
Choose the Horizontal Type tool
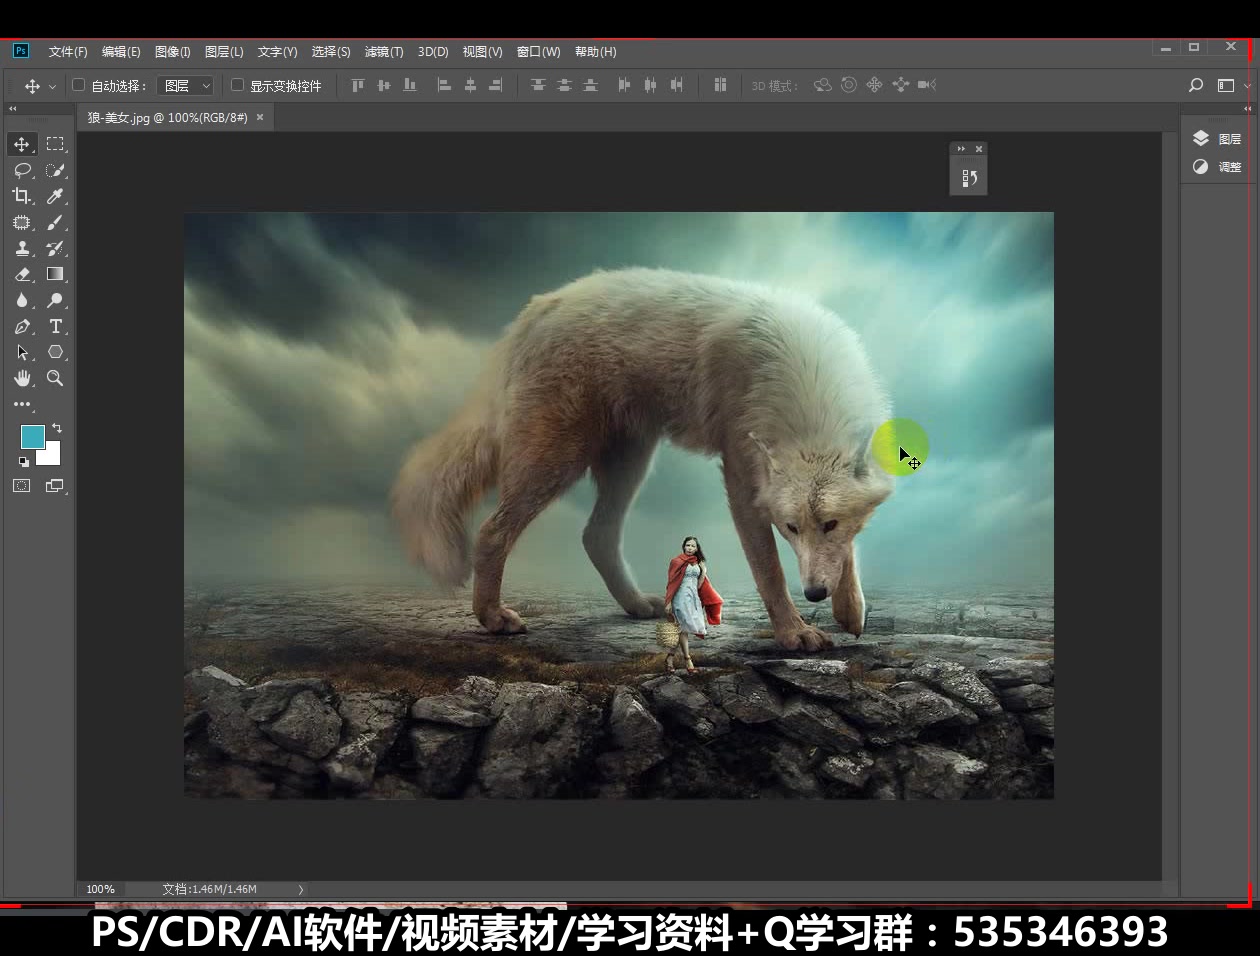point(55,326)
